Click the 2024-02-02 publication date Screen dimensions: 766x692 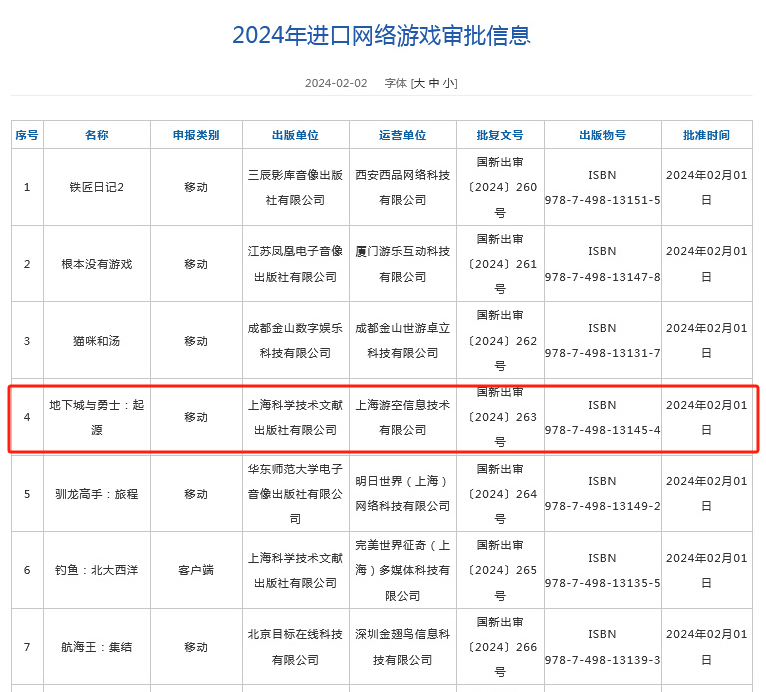click(x=336, y=83)
